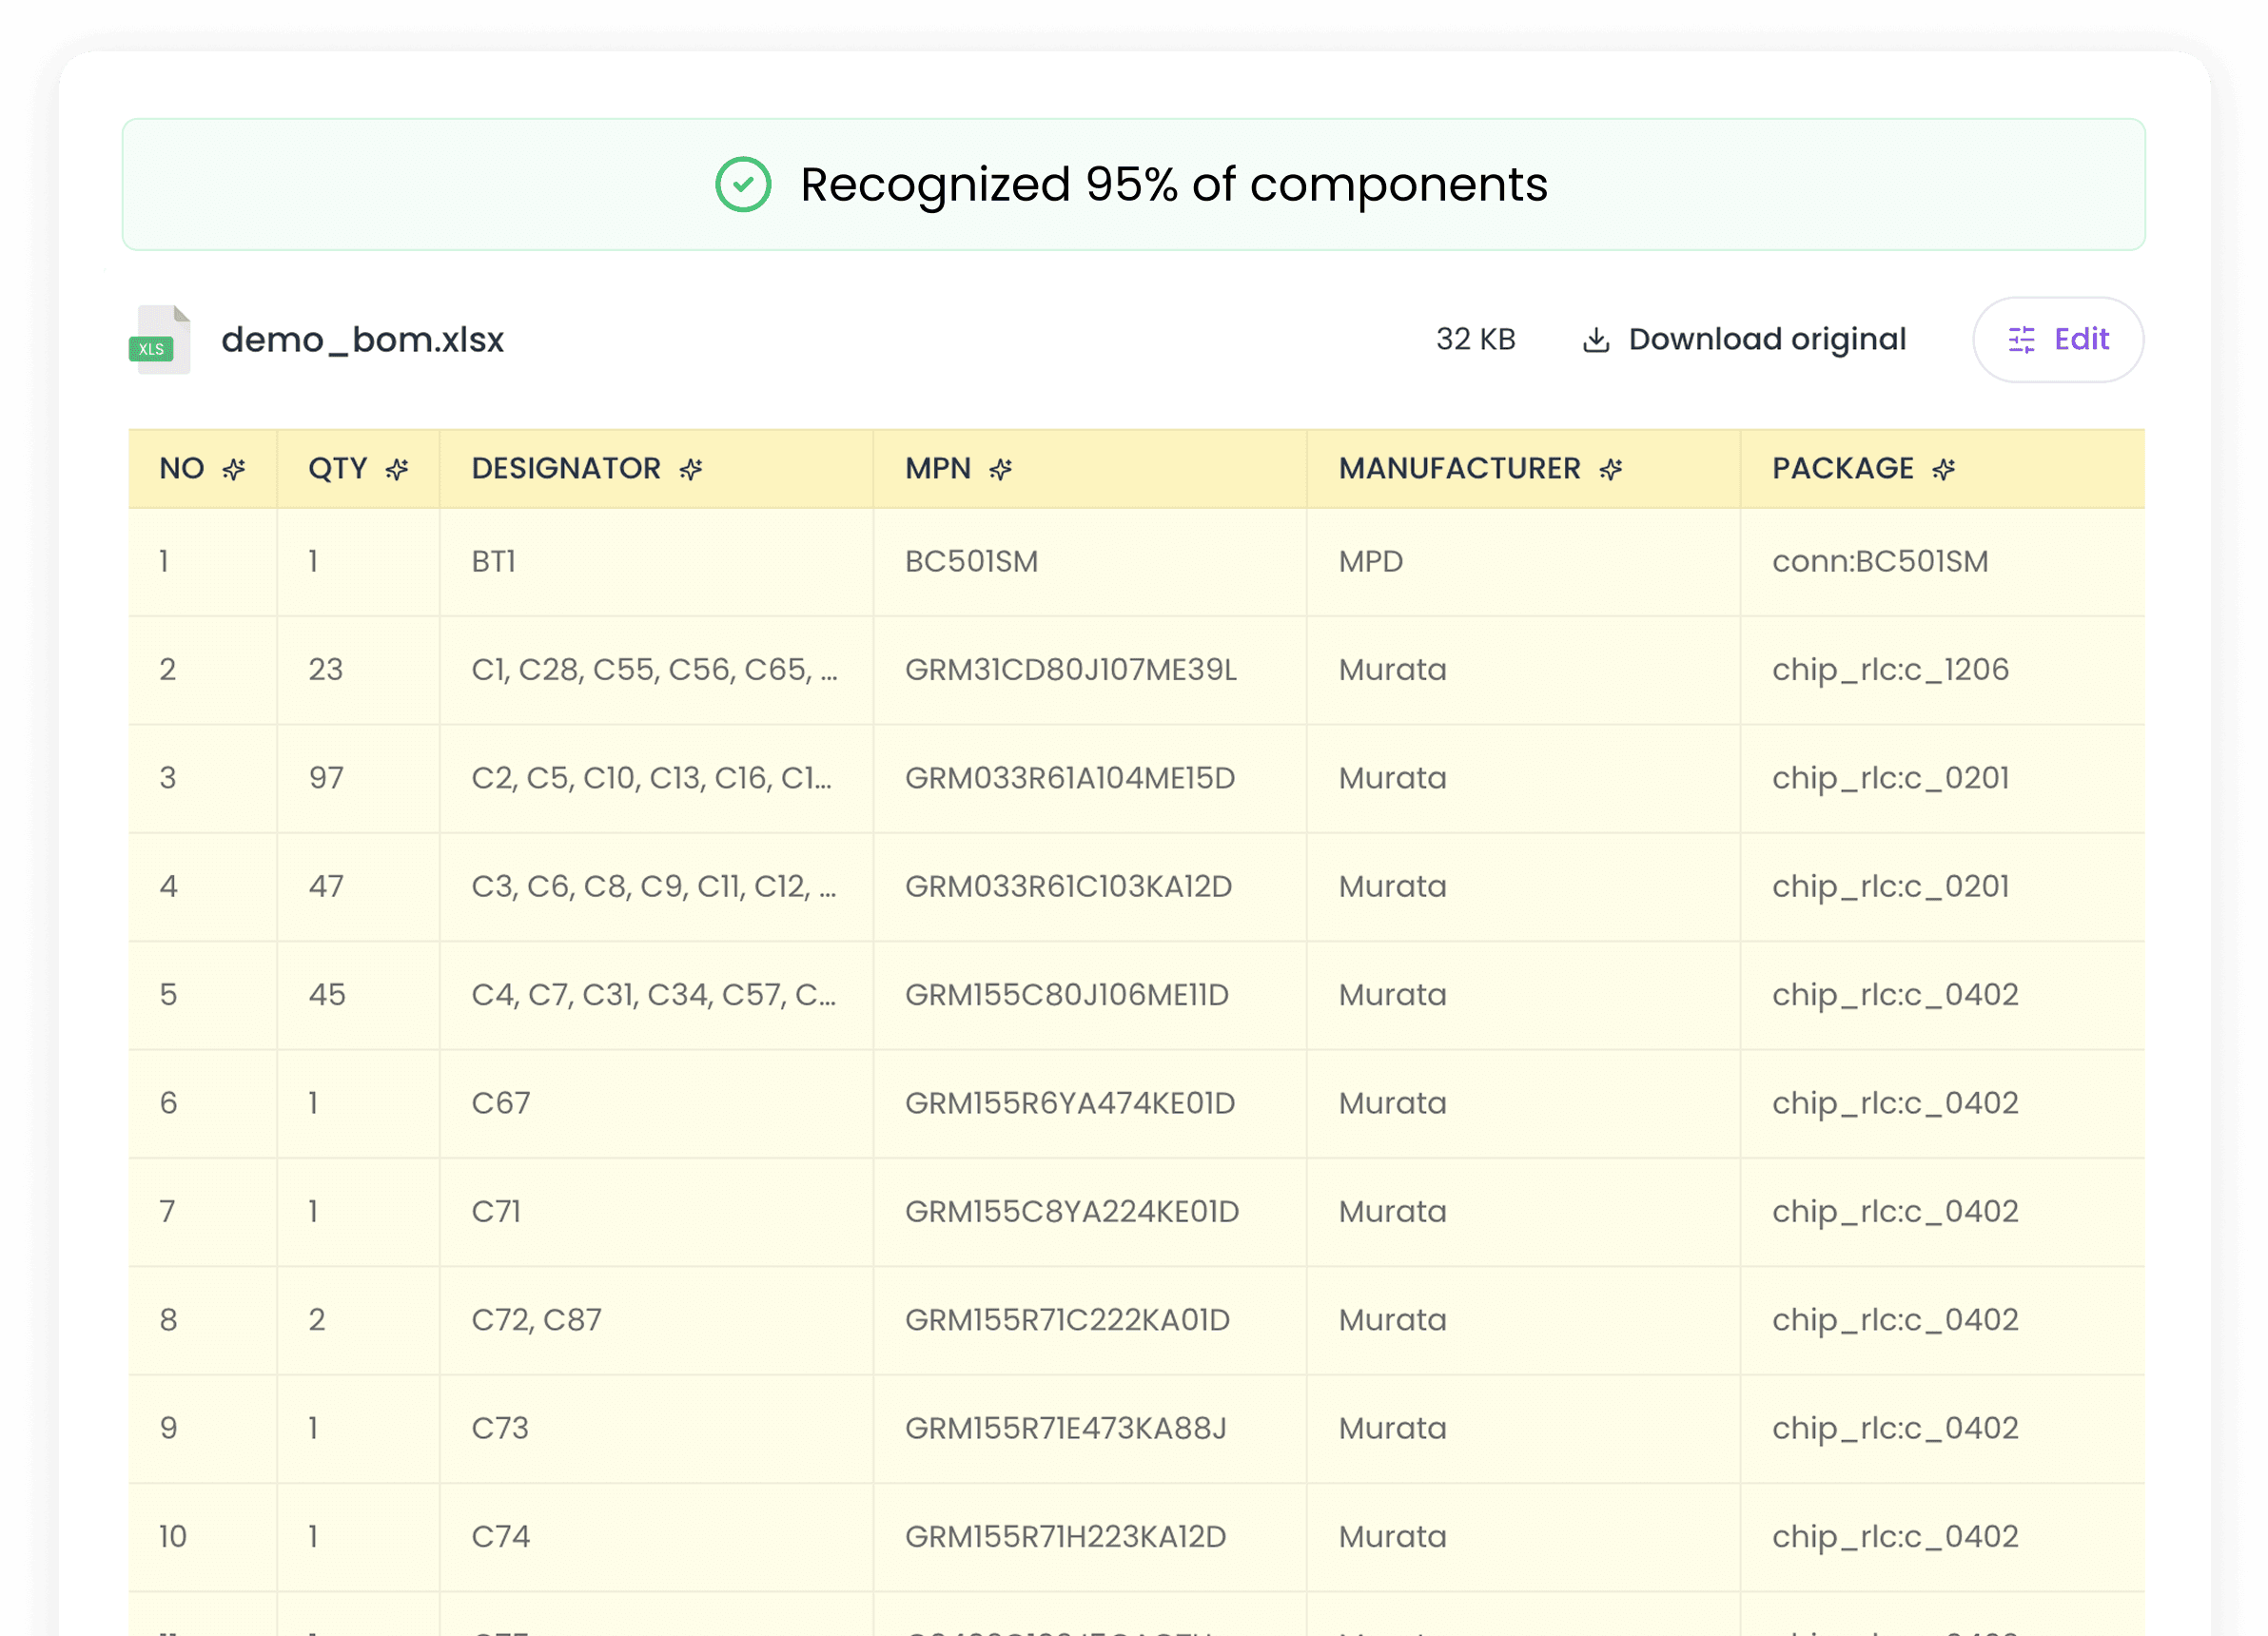Click package cell chip_rlc:c_1206

tap(1942, 670)
